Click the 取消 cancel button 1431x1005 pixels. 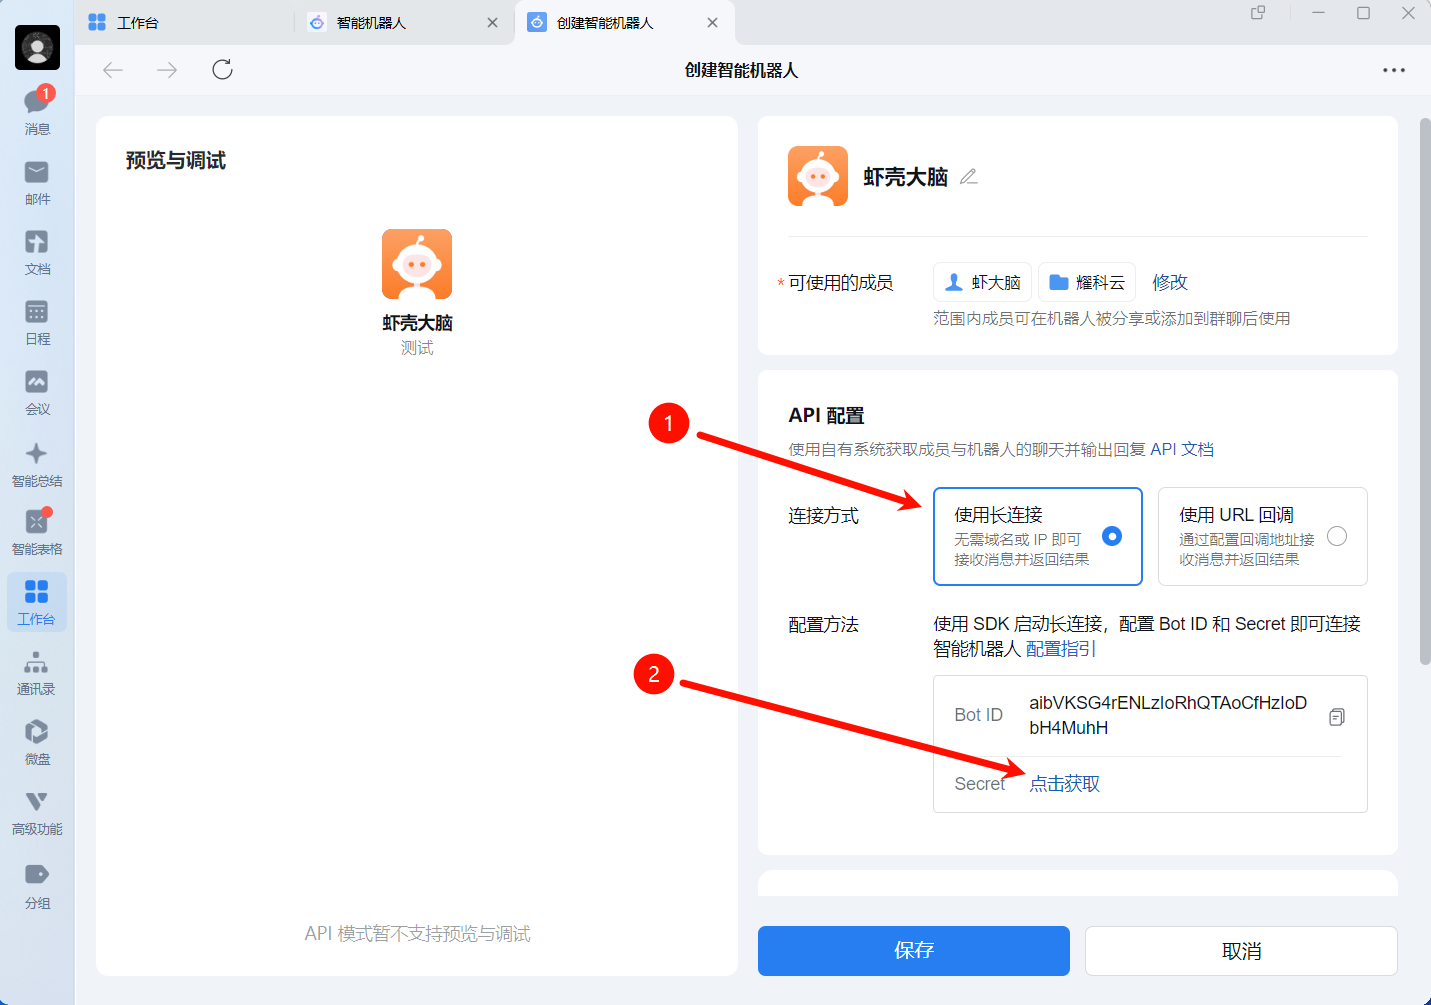coord(1241,950)
